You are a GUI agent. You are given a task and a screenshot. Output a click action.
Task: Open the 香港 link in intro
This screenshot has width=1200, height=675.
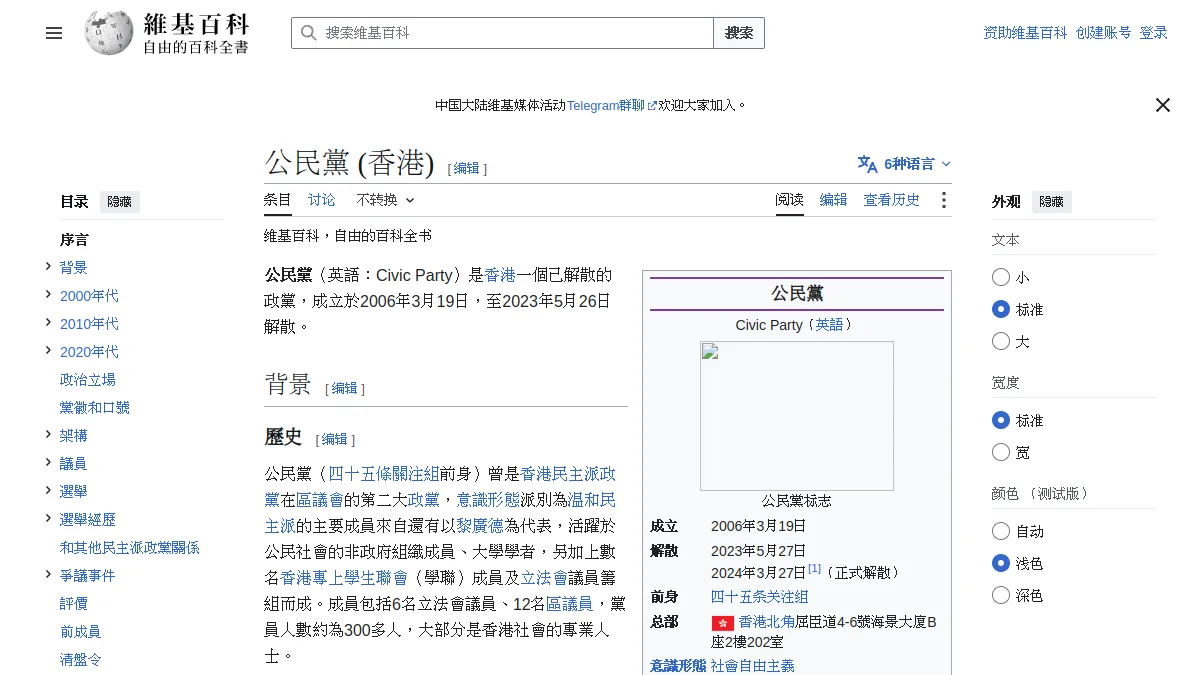(500, 275)
